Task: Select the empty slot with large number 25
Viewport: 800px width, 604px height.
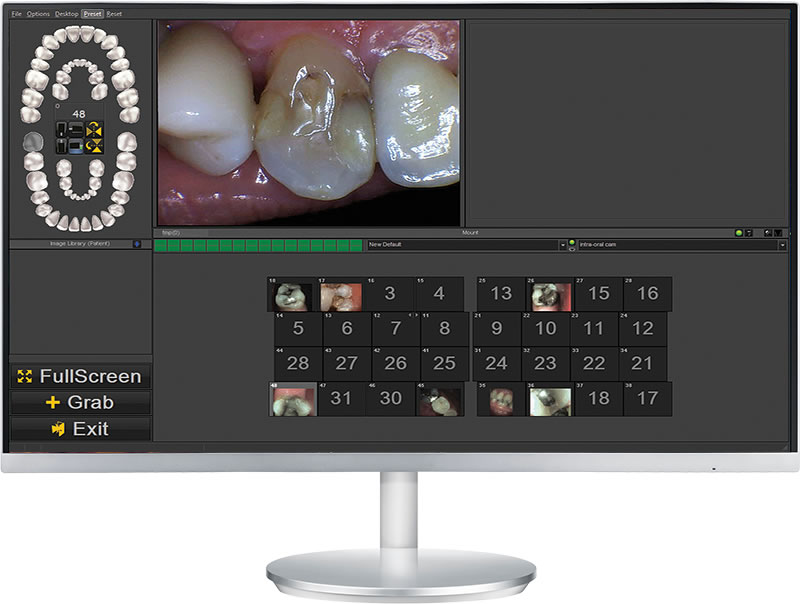Action: pyautogui.click(x=444, y=364)
